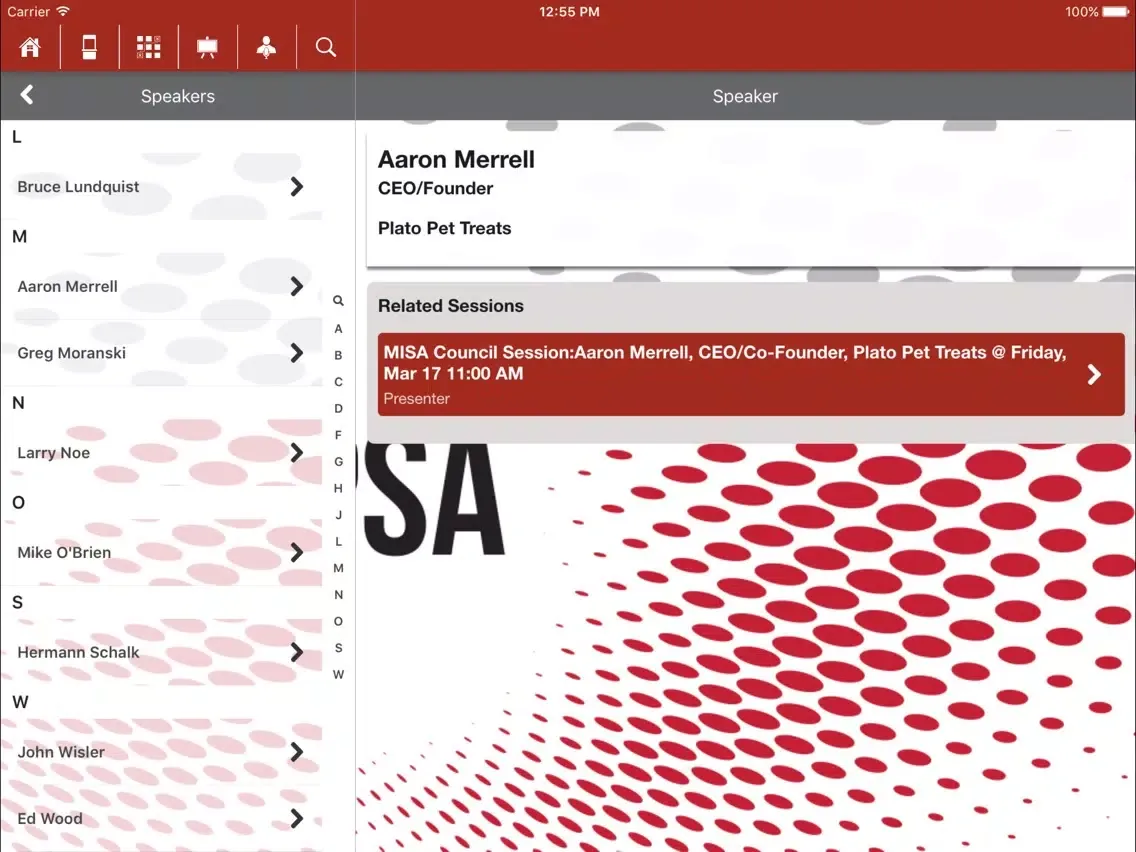This screenshot has height=852, width=1136.
Task: Tap the search icon atop alphabet index
Action: tap(338, 301)
